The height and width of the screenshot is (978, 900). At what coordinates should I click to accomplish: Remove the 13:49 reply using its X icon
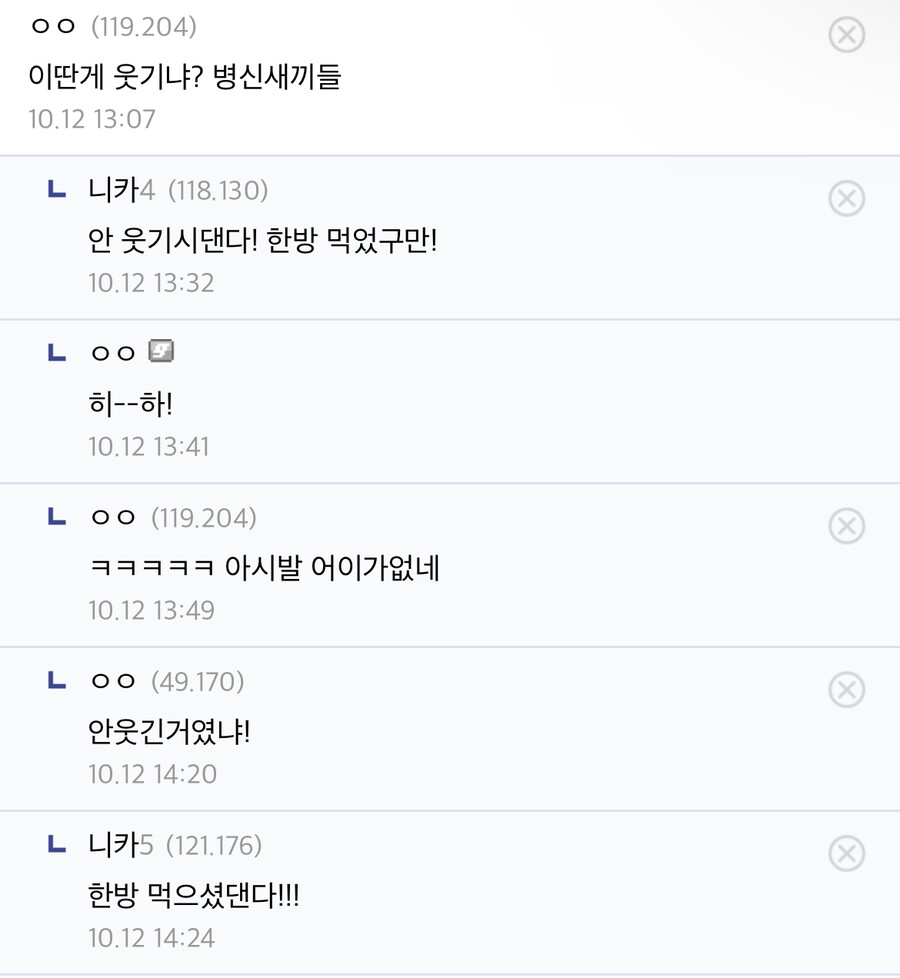click(846, 526)
